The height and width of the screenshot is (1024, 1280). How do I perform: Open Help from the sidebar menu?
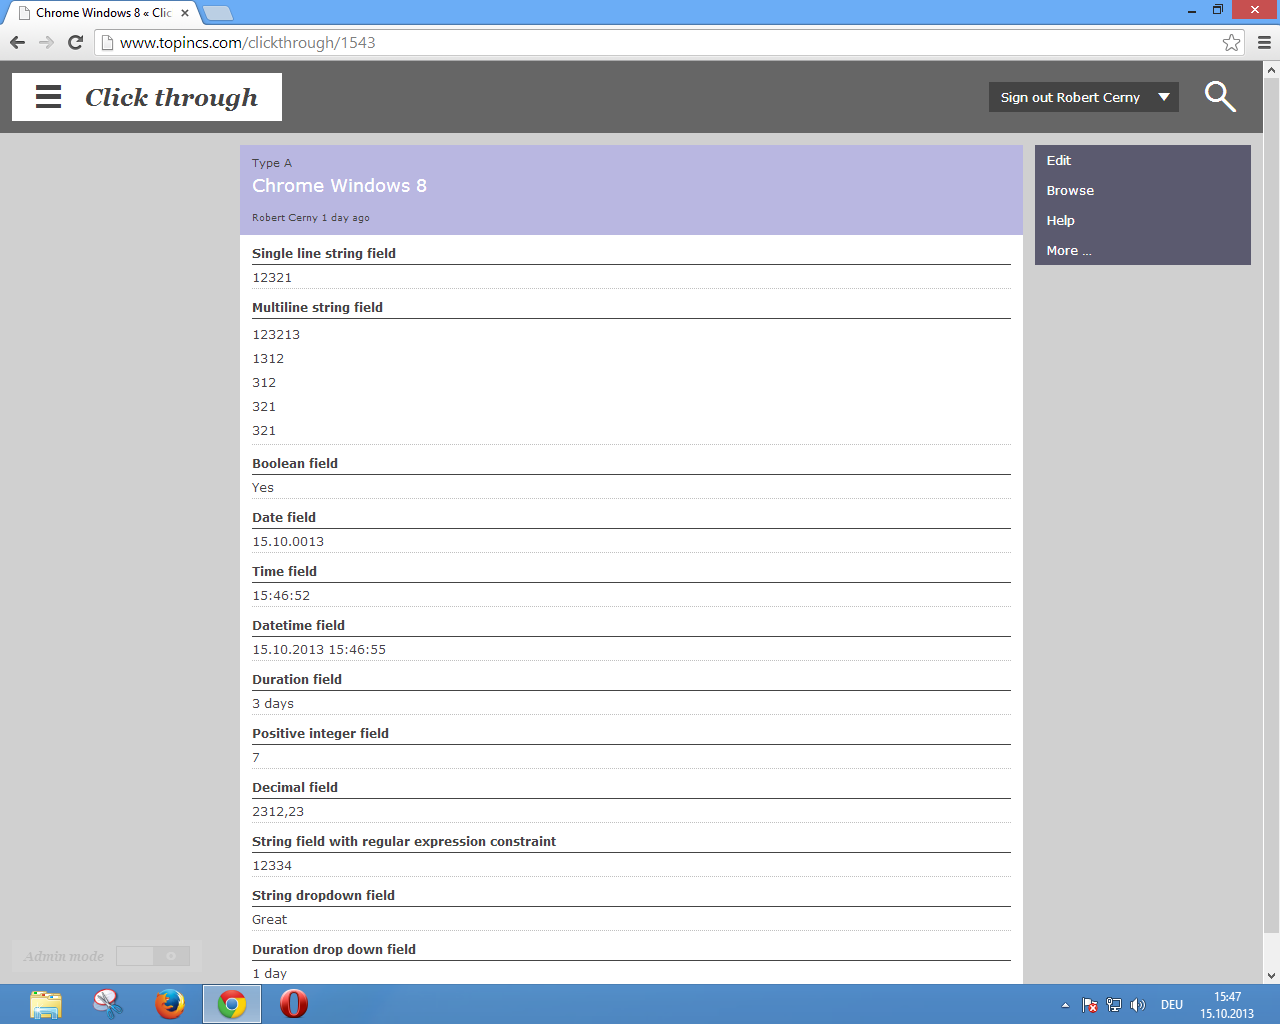pos(1060,221)
